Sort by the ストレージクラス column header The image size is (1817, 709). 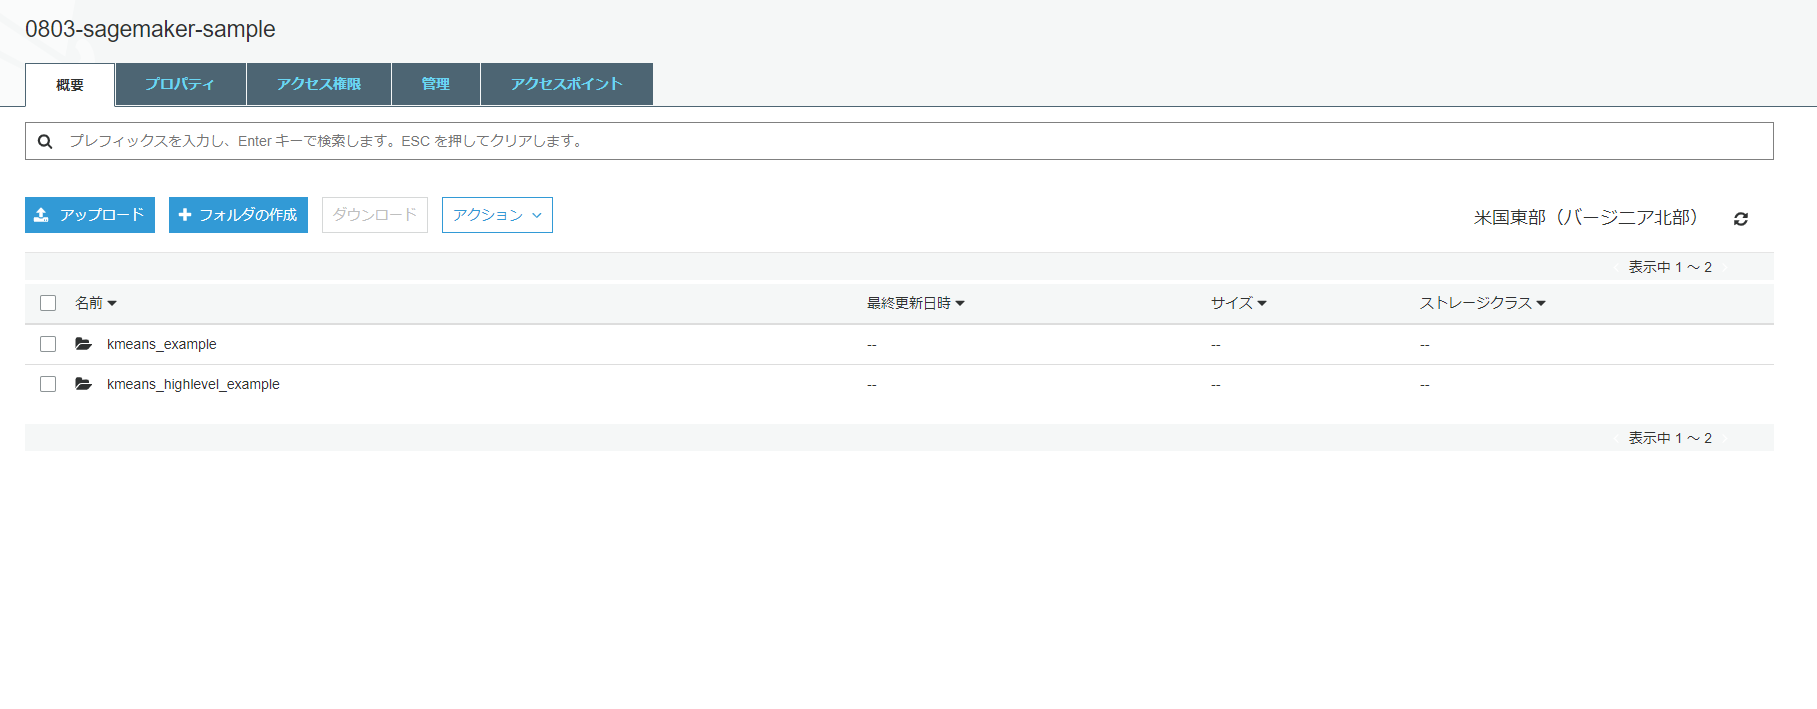point(1483,303)
